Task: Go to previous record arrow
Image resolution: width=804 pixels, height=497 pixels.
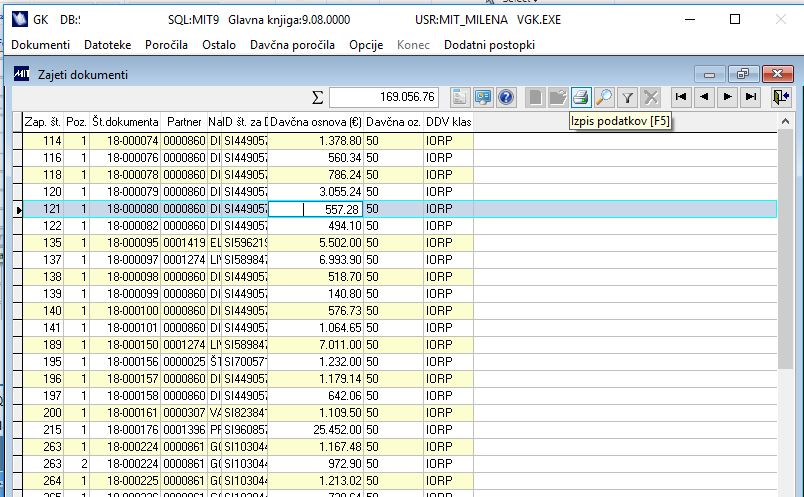Action: 705,97
